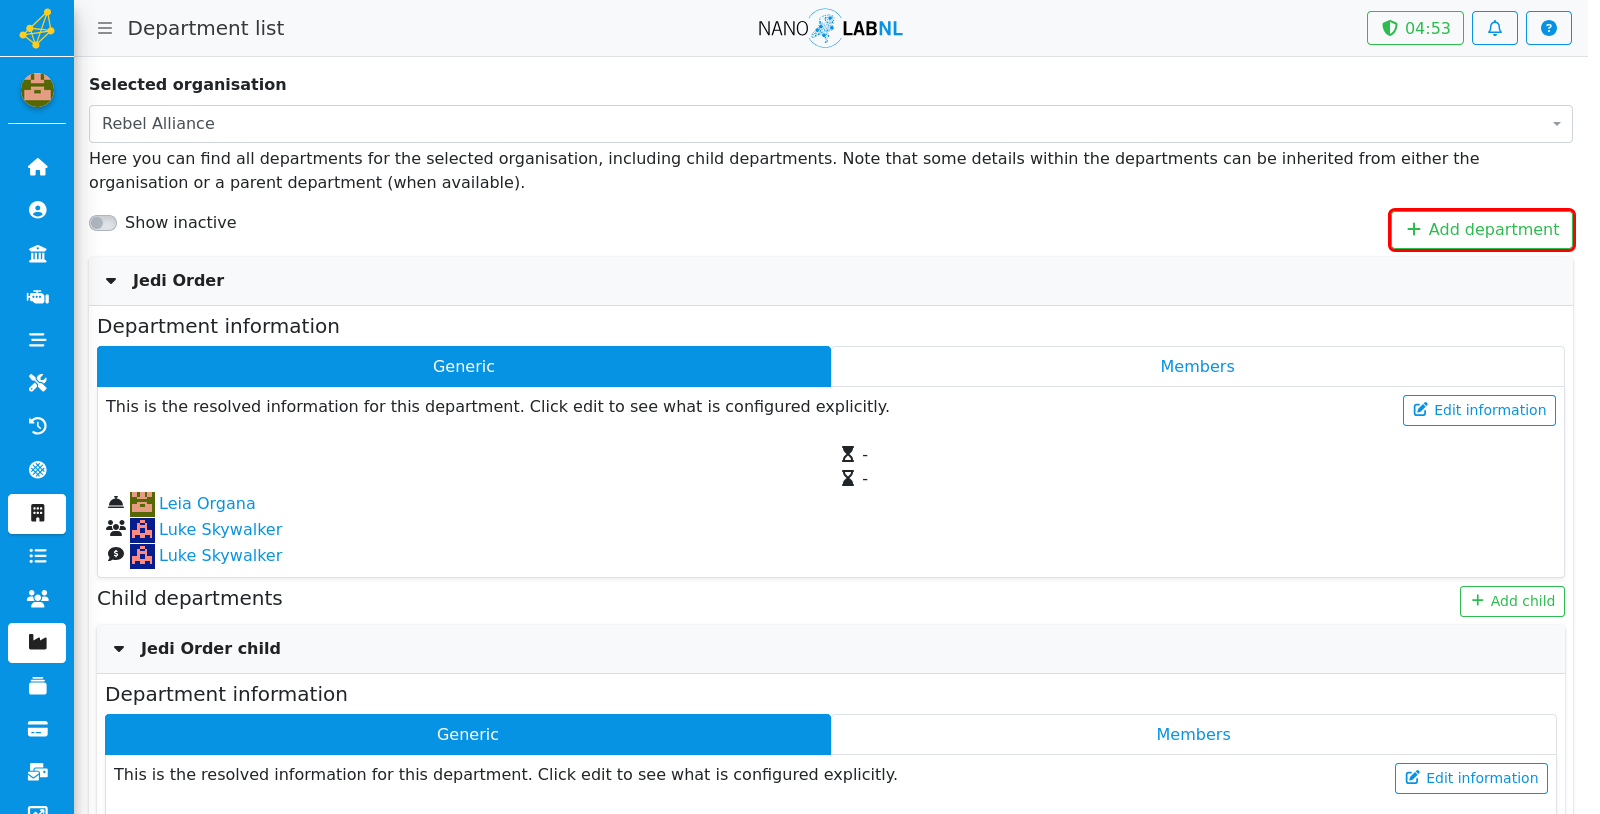Open notifications bell in top bar

click(x=1495, y=28)
